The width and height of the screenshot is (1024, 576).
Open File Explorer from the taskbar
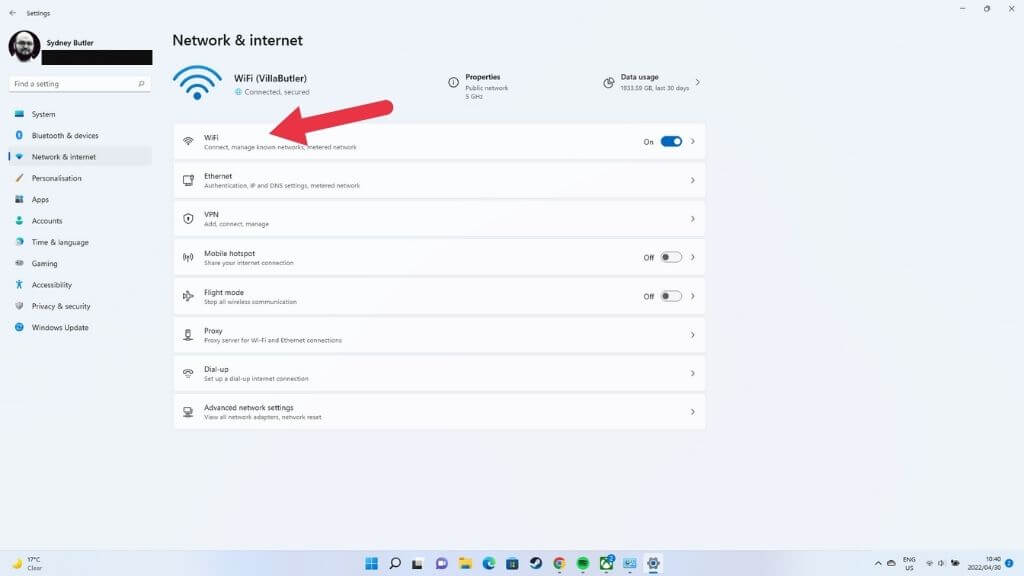pyautogui.click(x=465, y=563)
